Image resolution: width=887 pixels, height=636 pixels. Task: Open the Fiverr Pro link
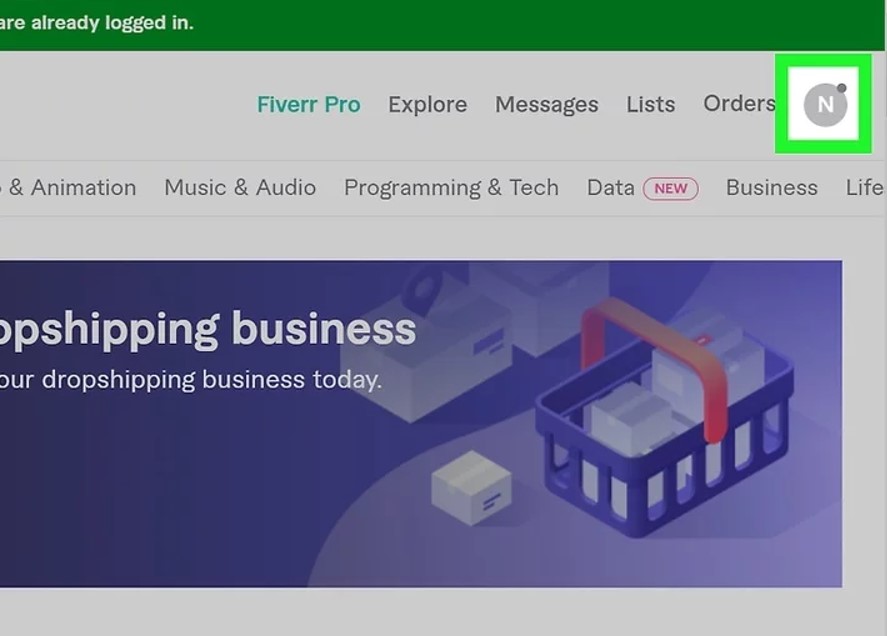[x=308, y=105]
